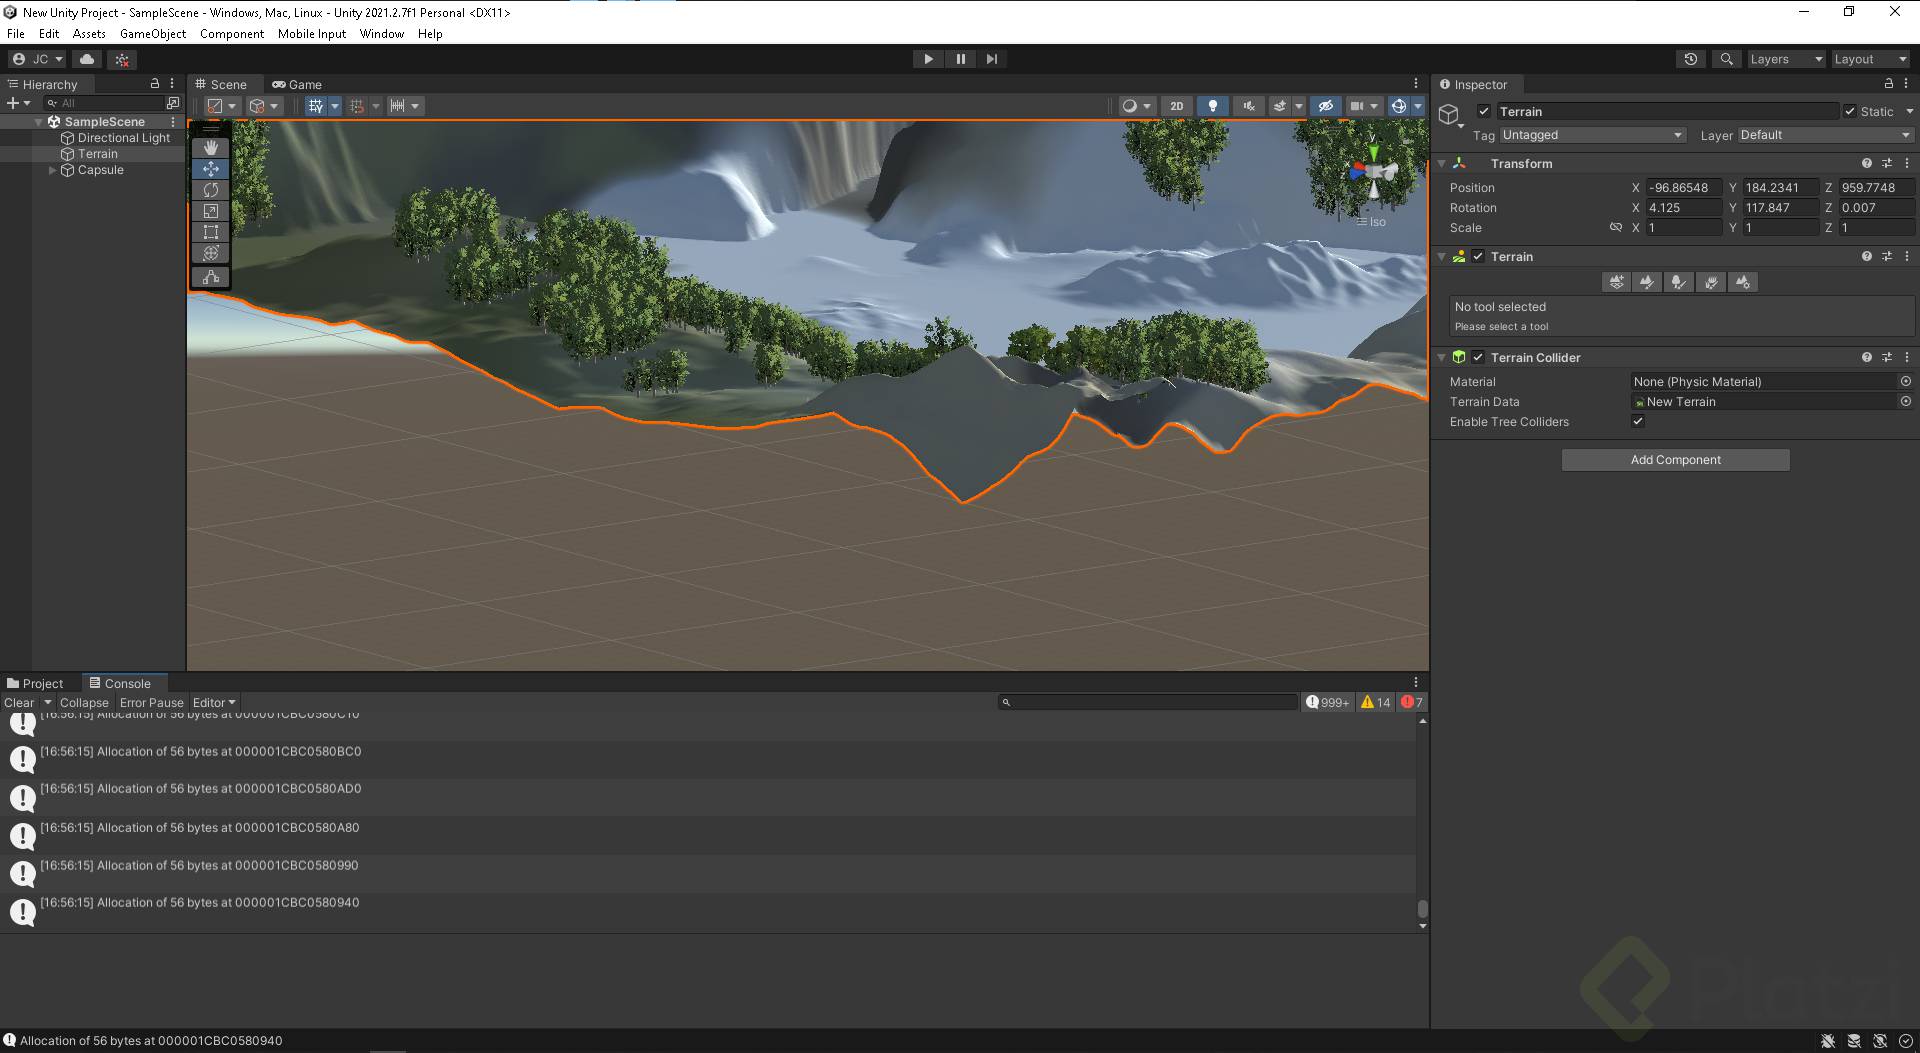
Task: Select the Rotate tool
Action: click(x=211, y=190)
